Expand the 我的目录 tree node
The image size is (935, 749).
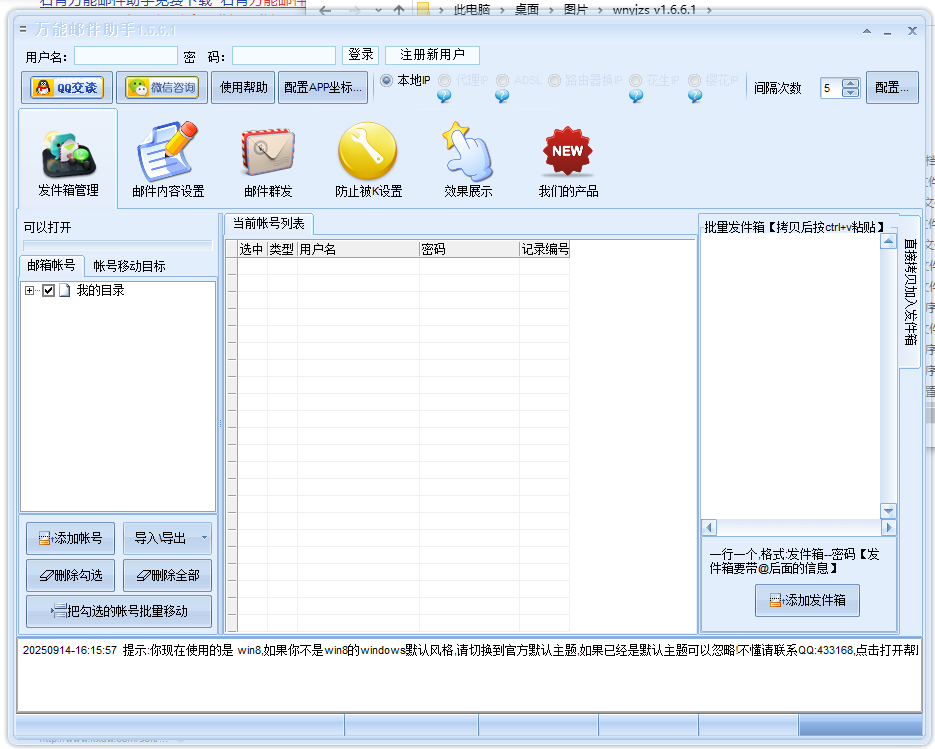(30, 290)
